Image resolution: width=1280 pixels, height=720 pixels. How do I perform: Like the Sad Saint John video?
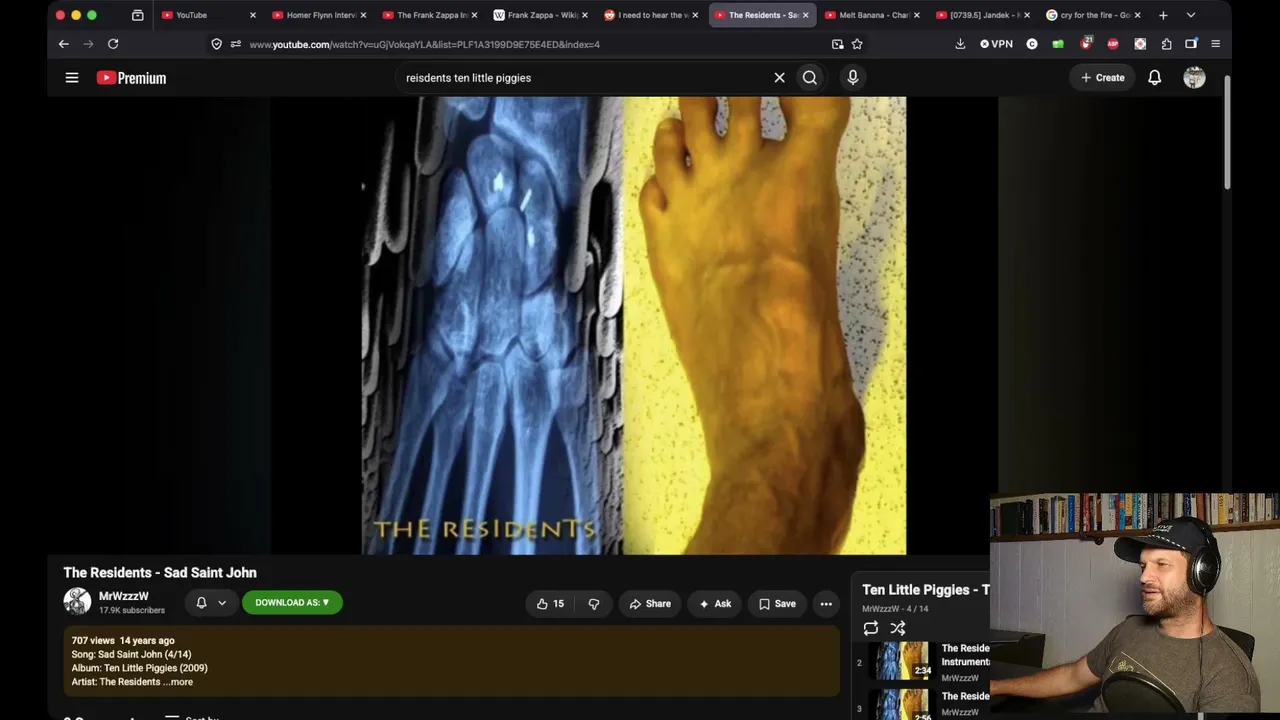point(550,603)
